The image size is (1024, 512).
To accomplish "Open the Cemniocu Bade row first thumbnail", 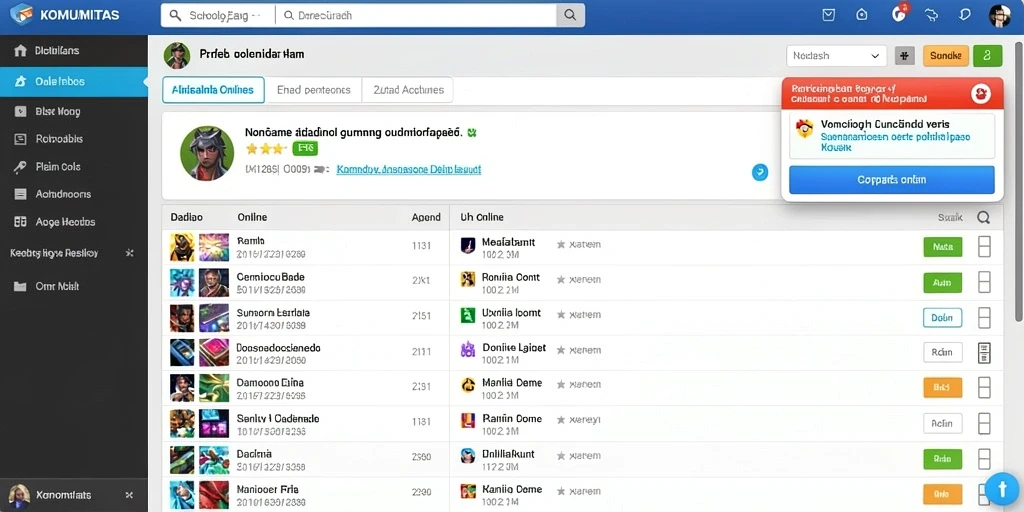I will (182, 283).
